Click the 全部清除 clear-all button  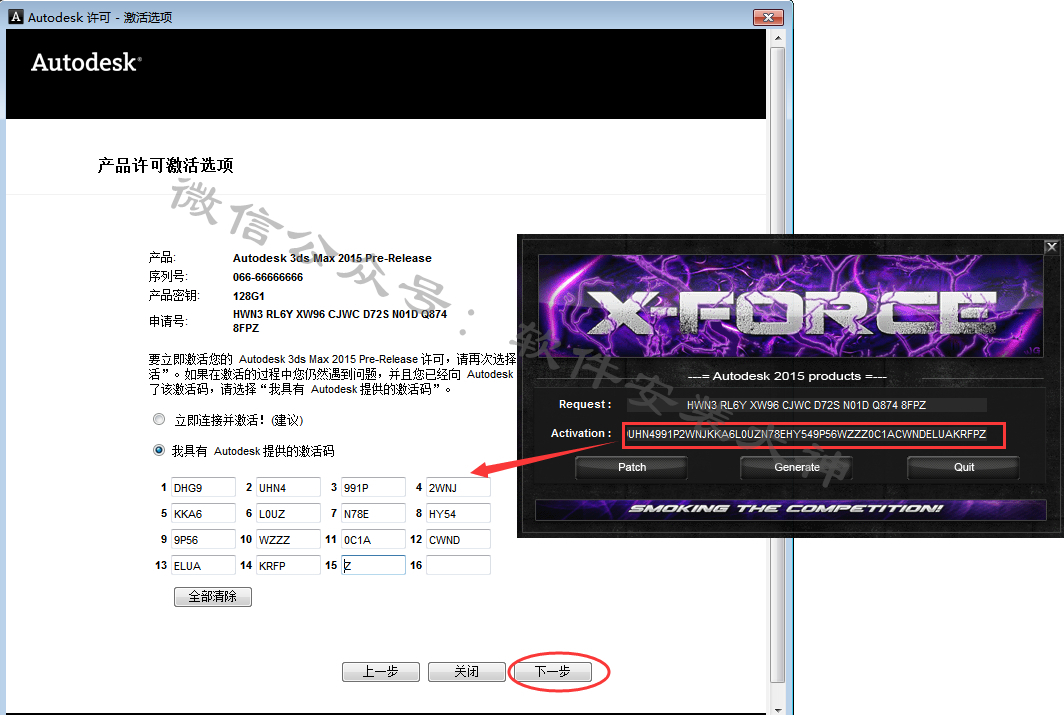click(x=212, y=596)
